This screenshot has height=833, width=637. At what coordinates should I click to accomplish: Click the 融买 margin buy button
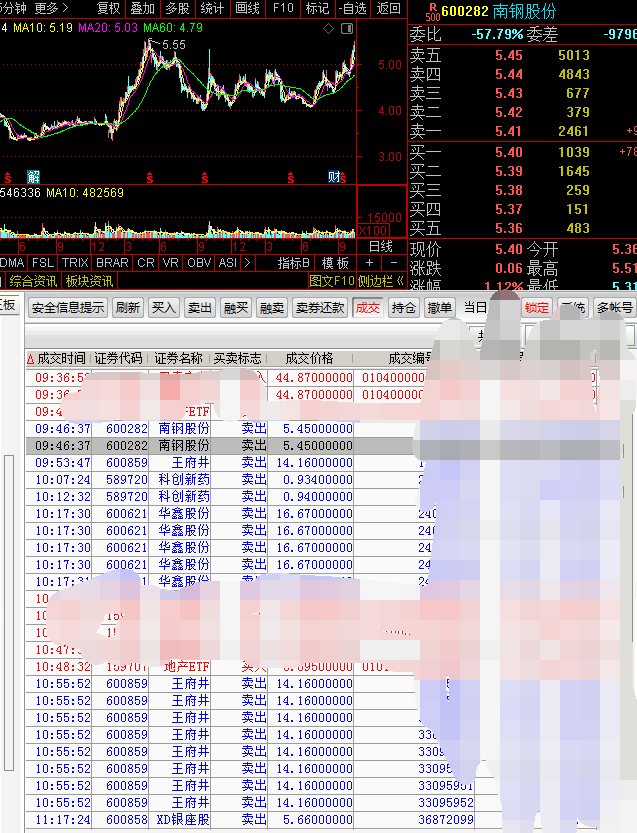(236, 308)
